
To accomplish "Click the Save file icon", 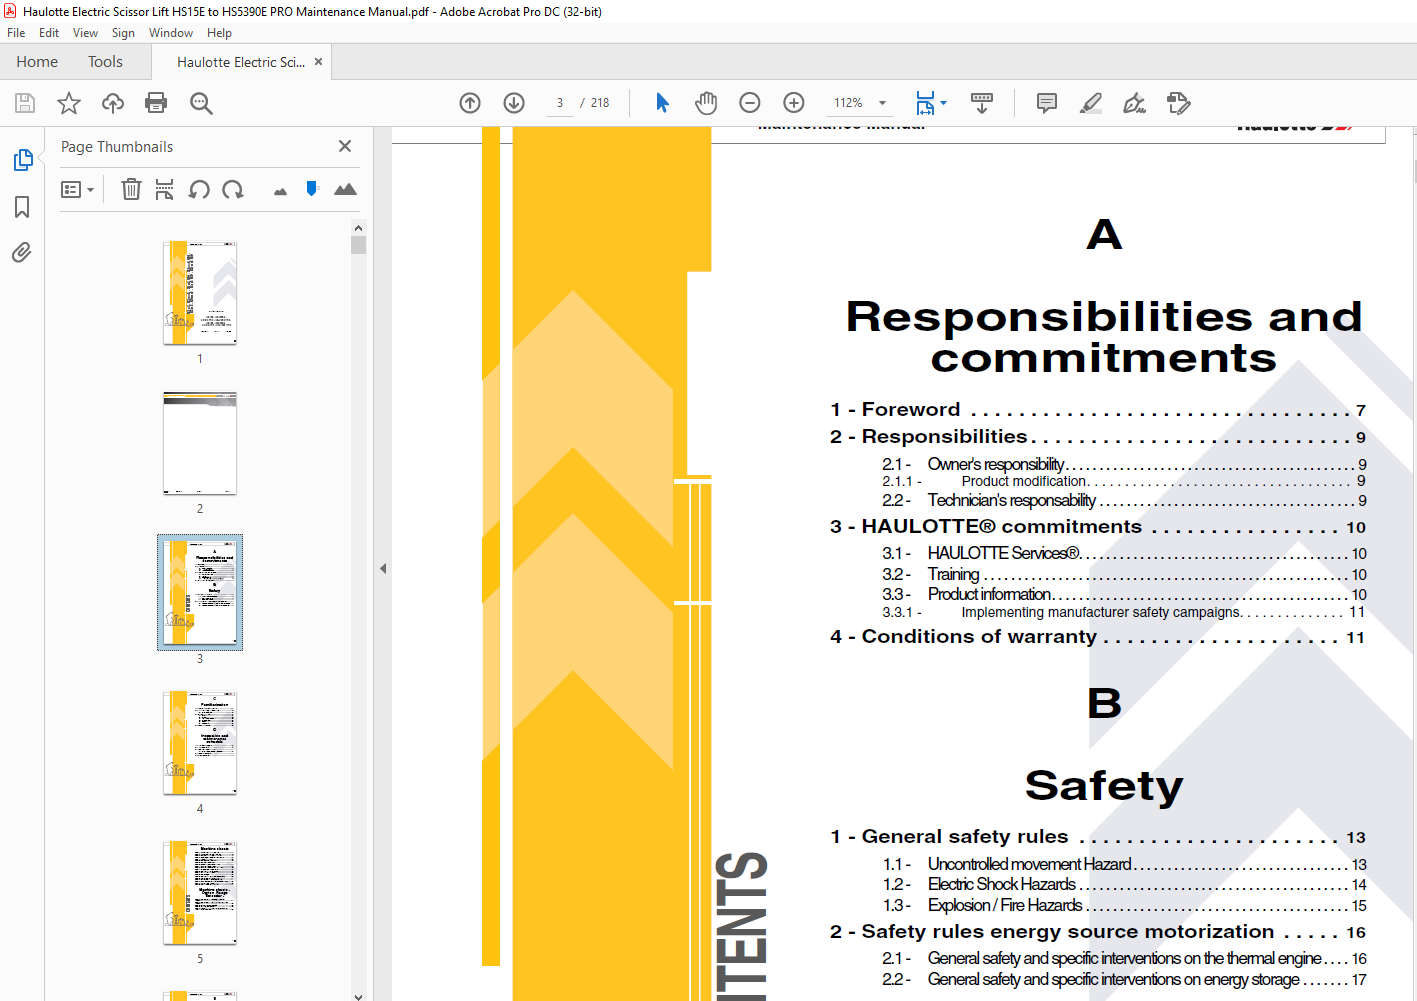I will point(25,103).
